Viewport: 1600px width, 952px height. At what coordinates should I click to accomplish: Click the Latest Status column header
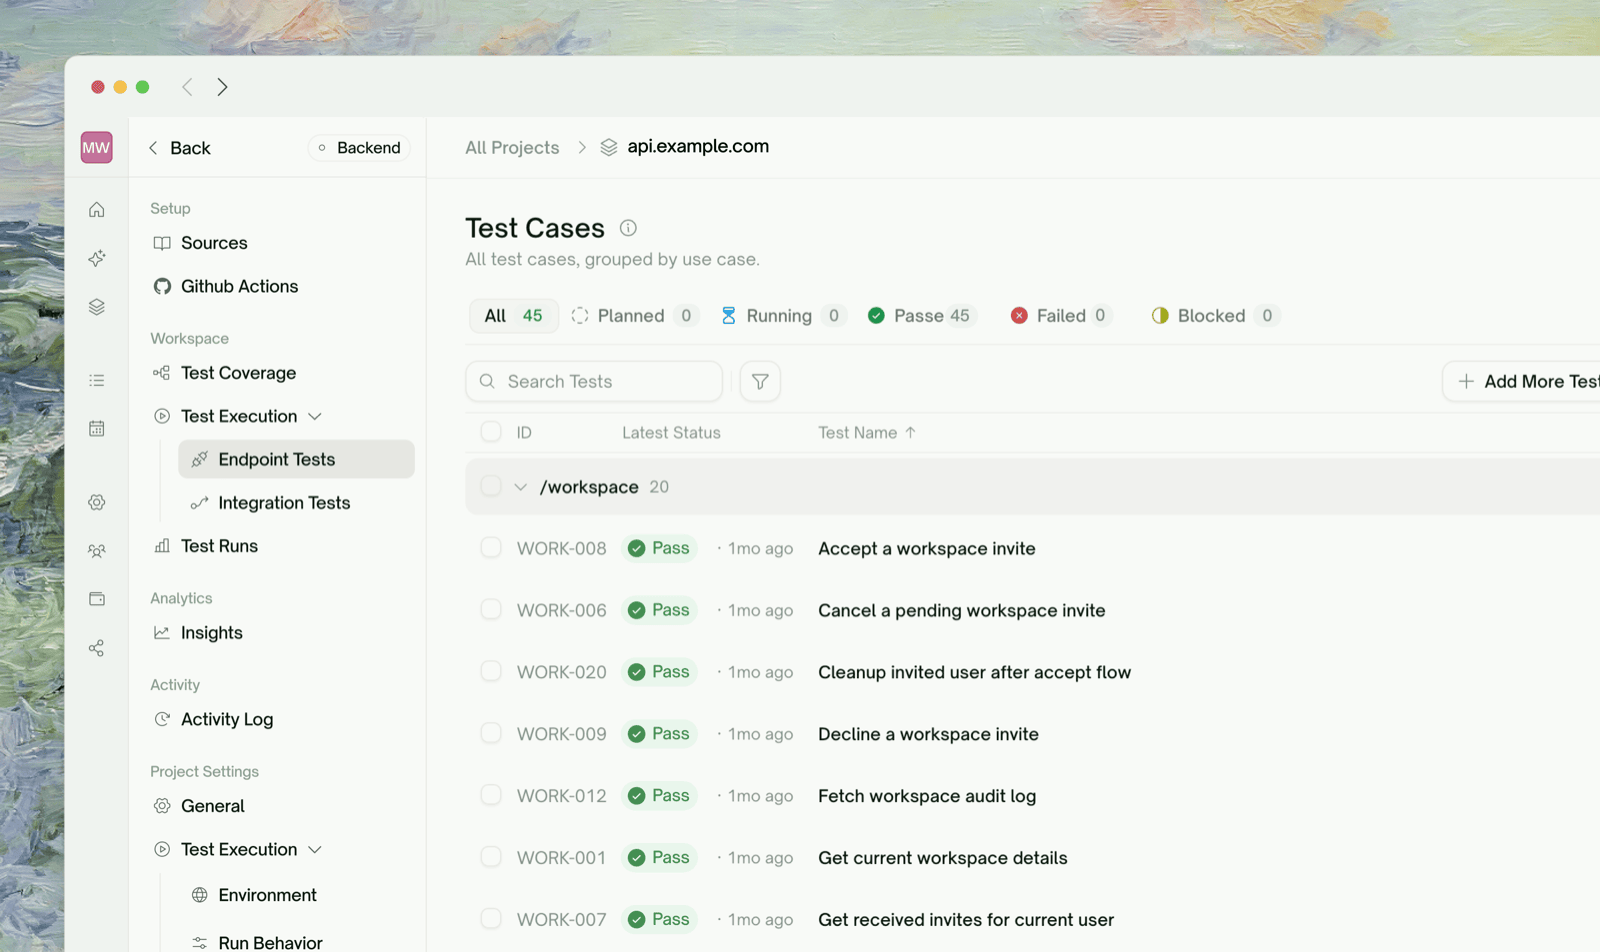[671, 433]
